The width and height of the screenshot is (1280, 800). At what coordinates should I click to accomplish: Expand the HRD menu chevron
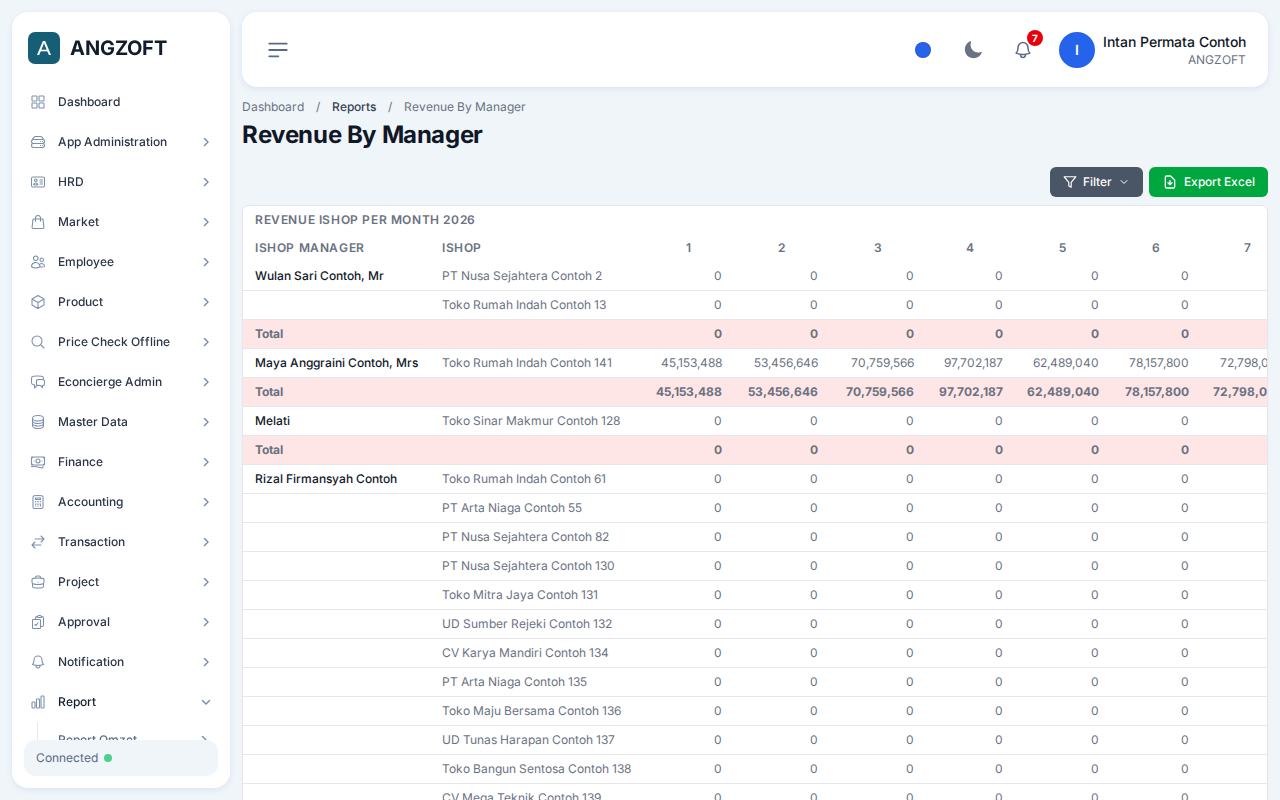(x=206, y=182)
